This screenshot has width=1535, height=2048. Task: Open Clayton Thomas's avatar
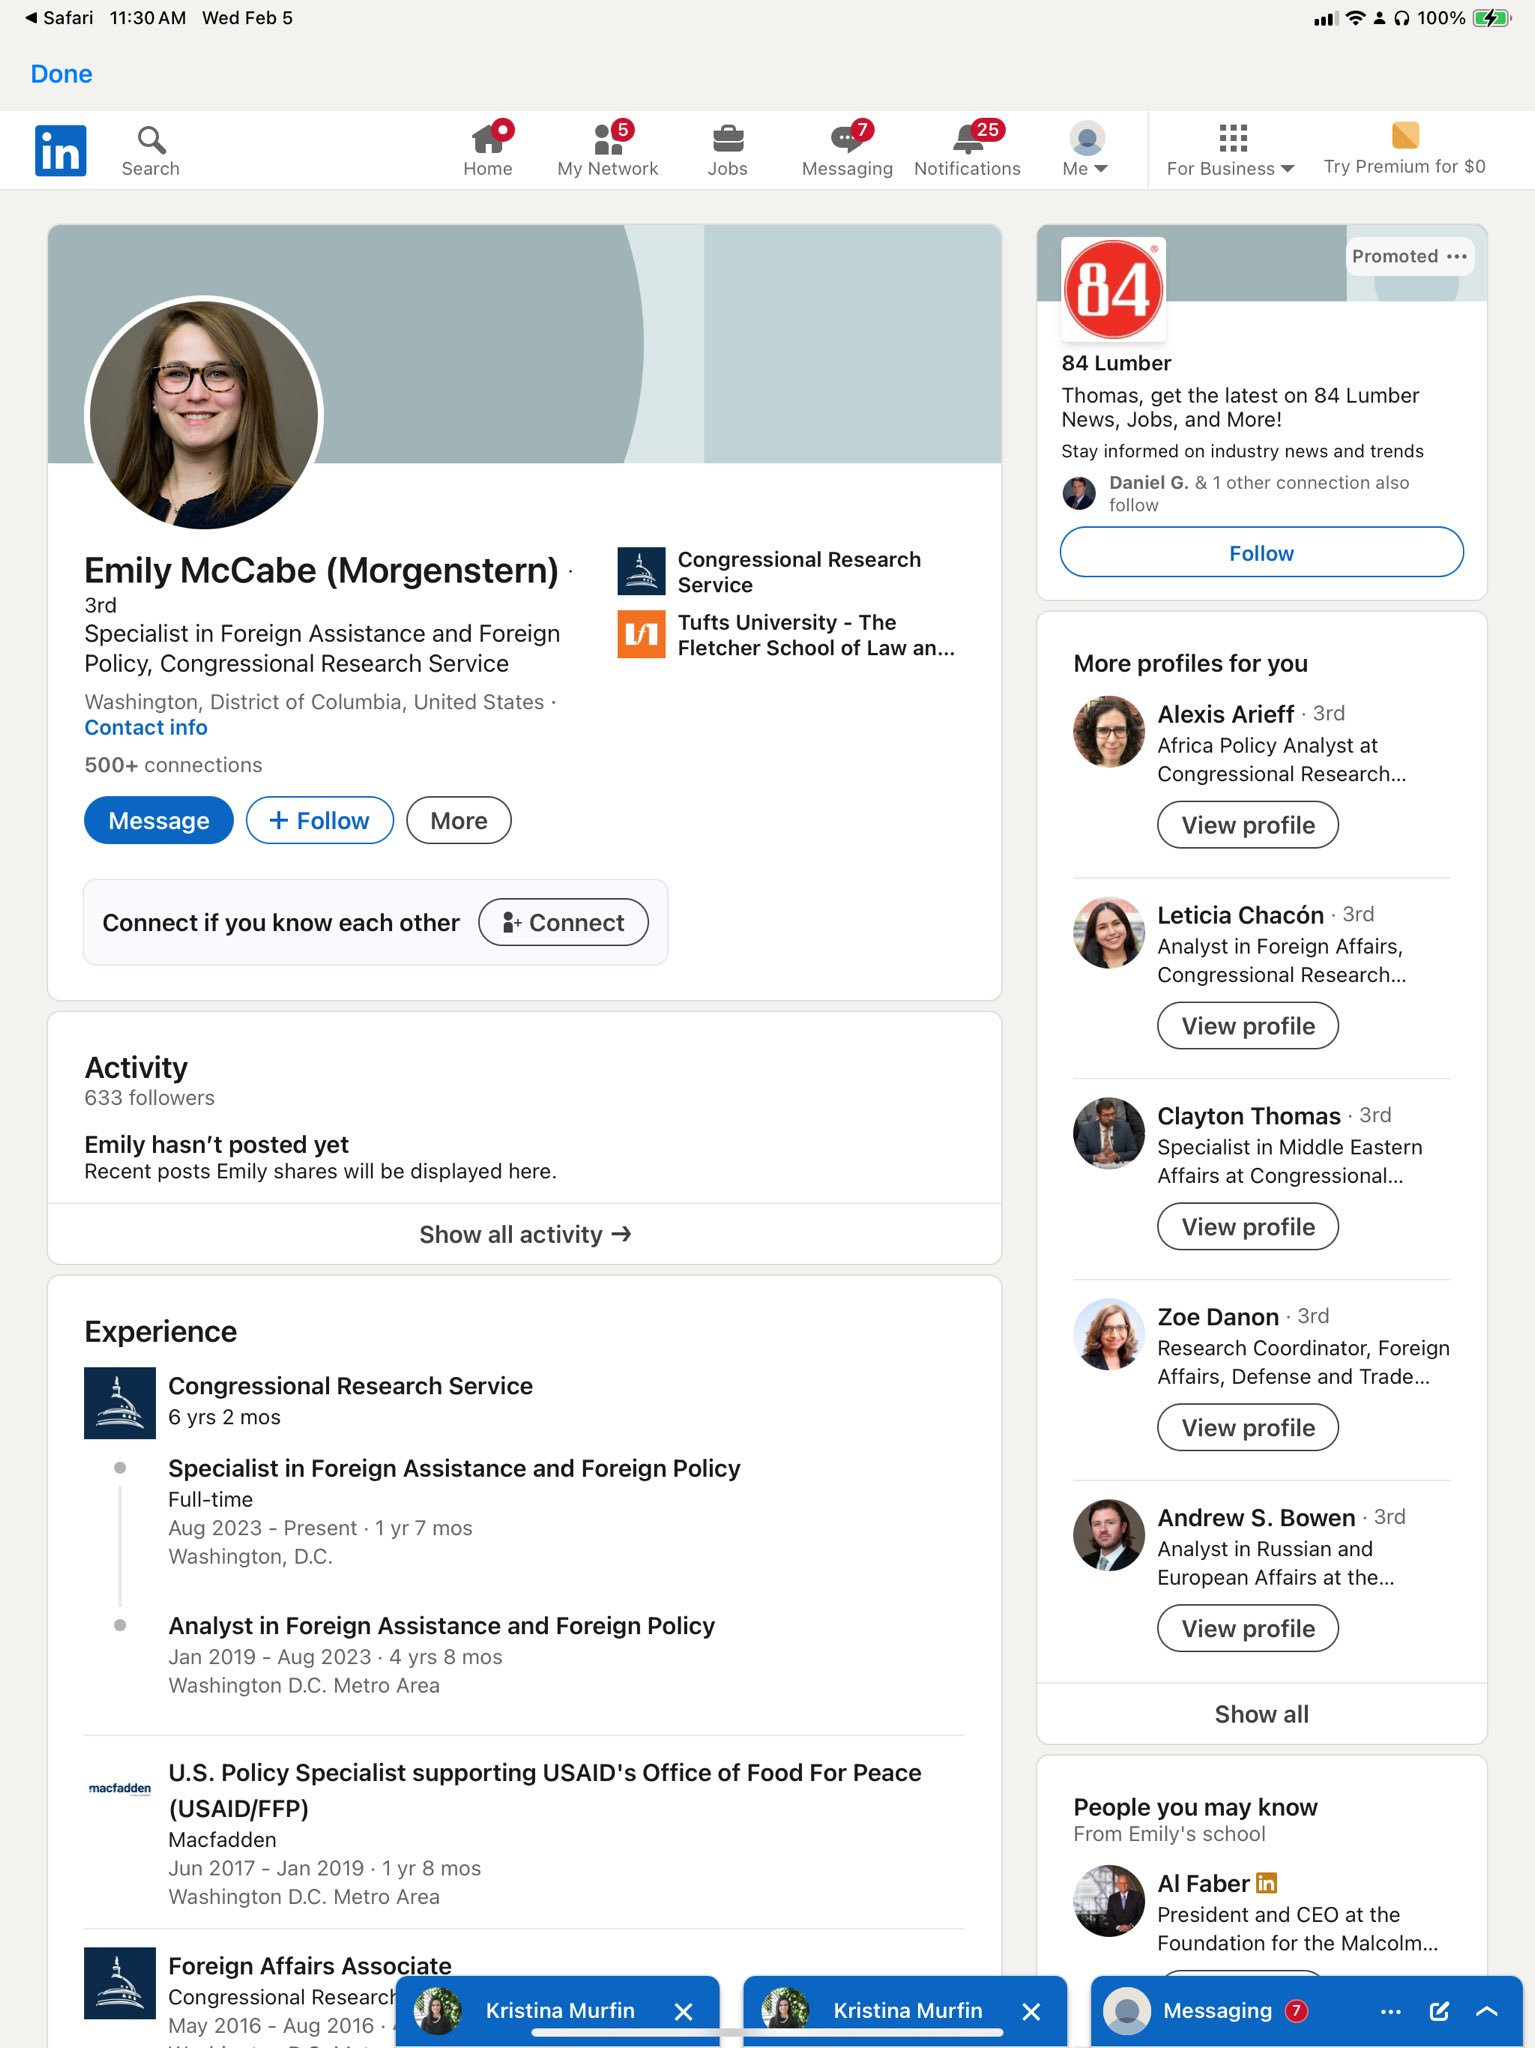point(1109,1134)
